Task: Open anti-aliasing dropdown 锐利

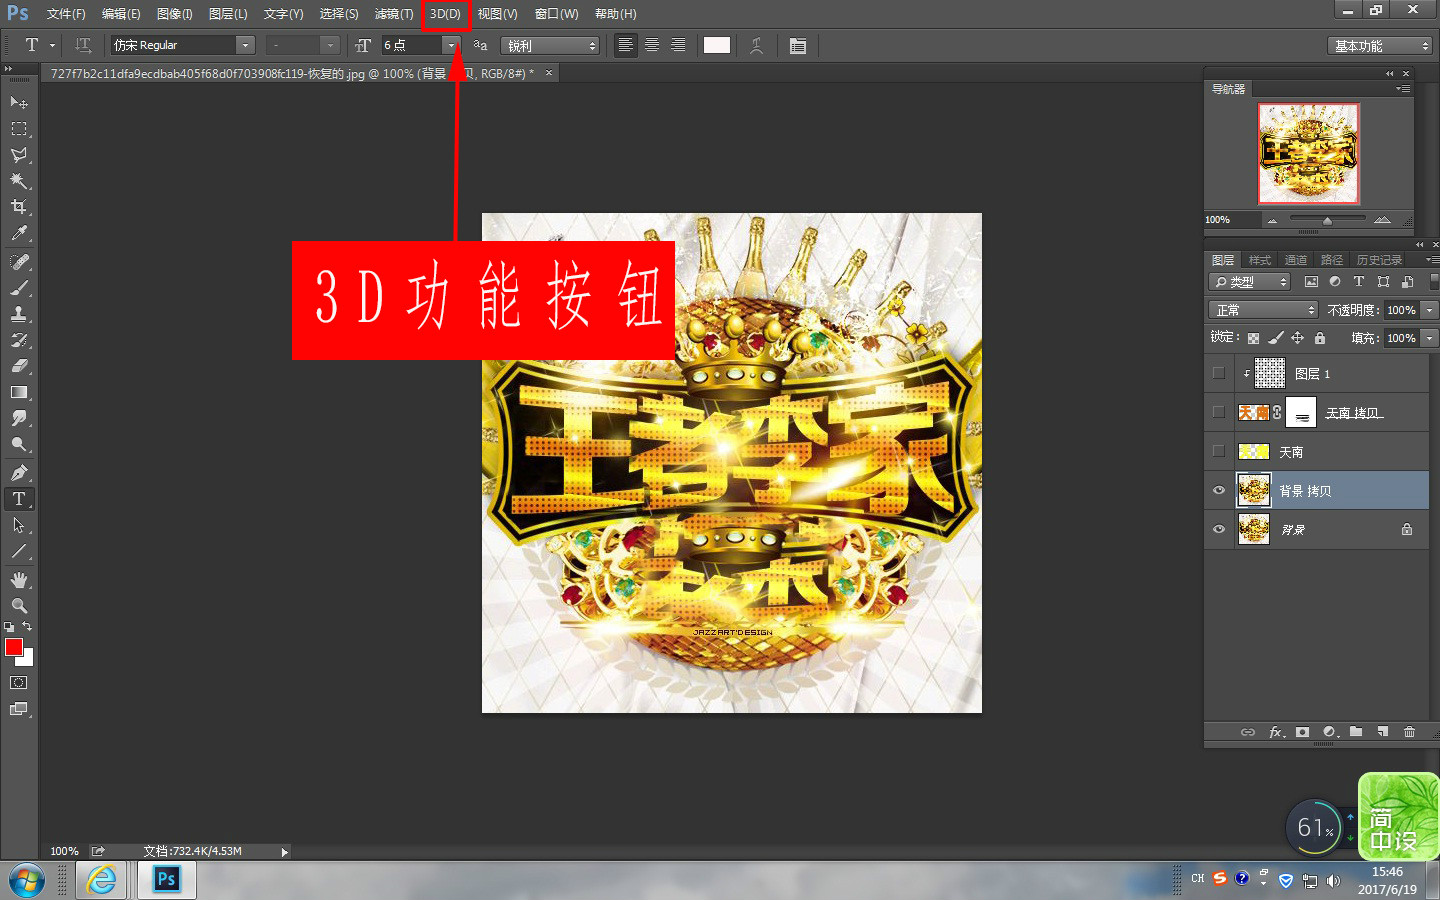Action: click(550, 46)
